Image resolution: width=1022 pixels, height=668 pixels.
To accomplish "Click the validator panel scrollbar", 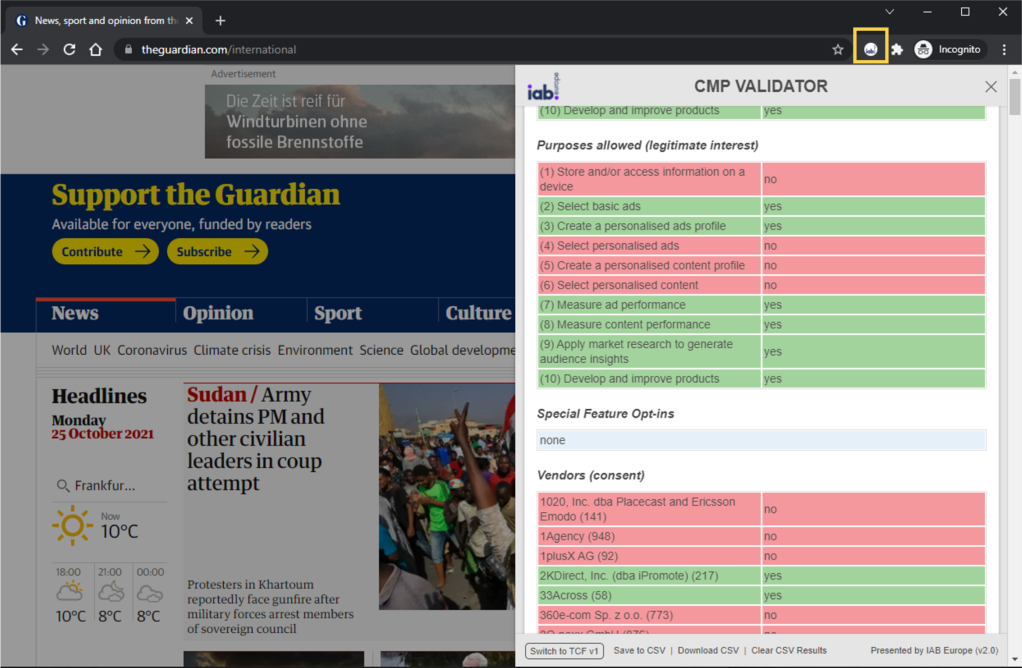I will [1015, 98].
